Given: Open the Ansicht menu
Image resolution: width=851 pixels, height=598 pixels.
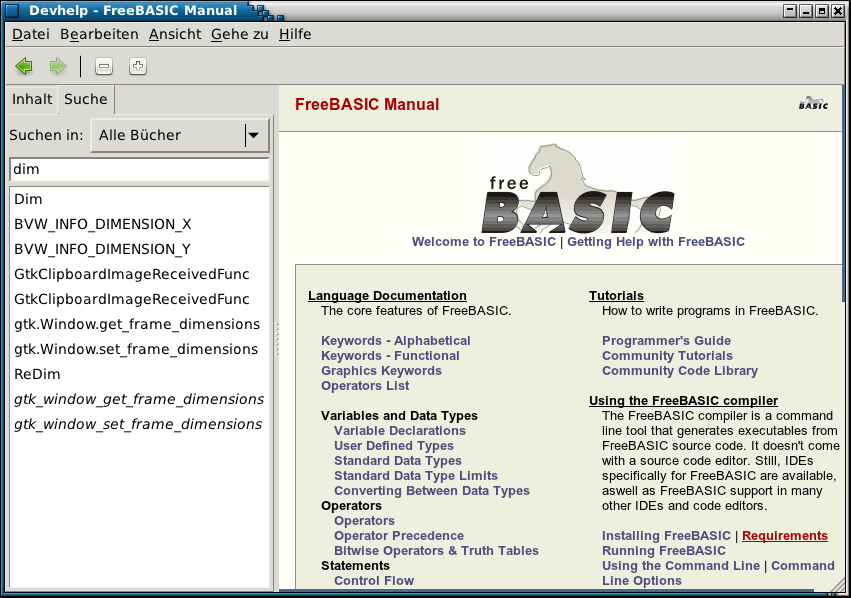Looking at the screenshot, I should click(175, 34).
